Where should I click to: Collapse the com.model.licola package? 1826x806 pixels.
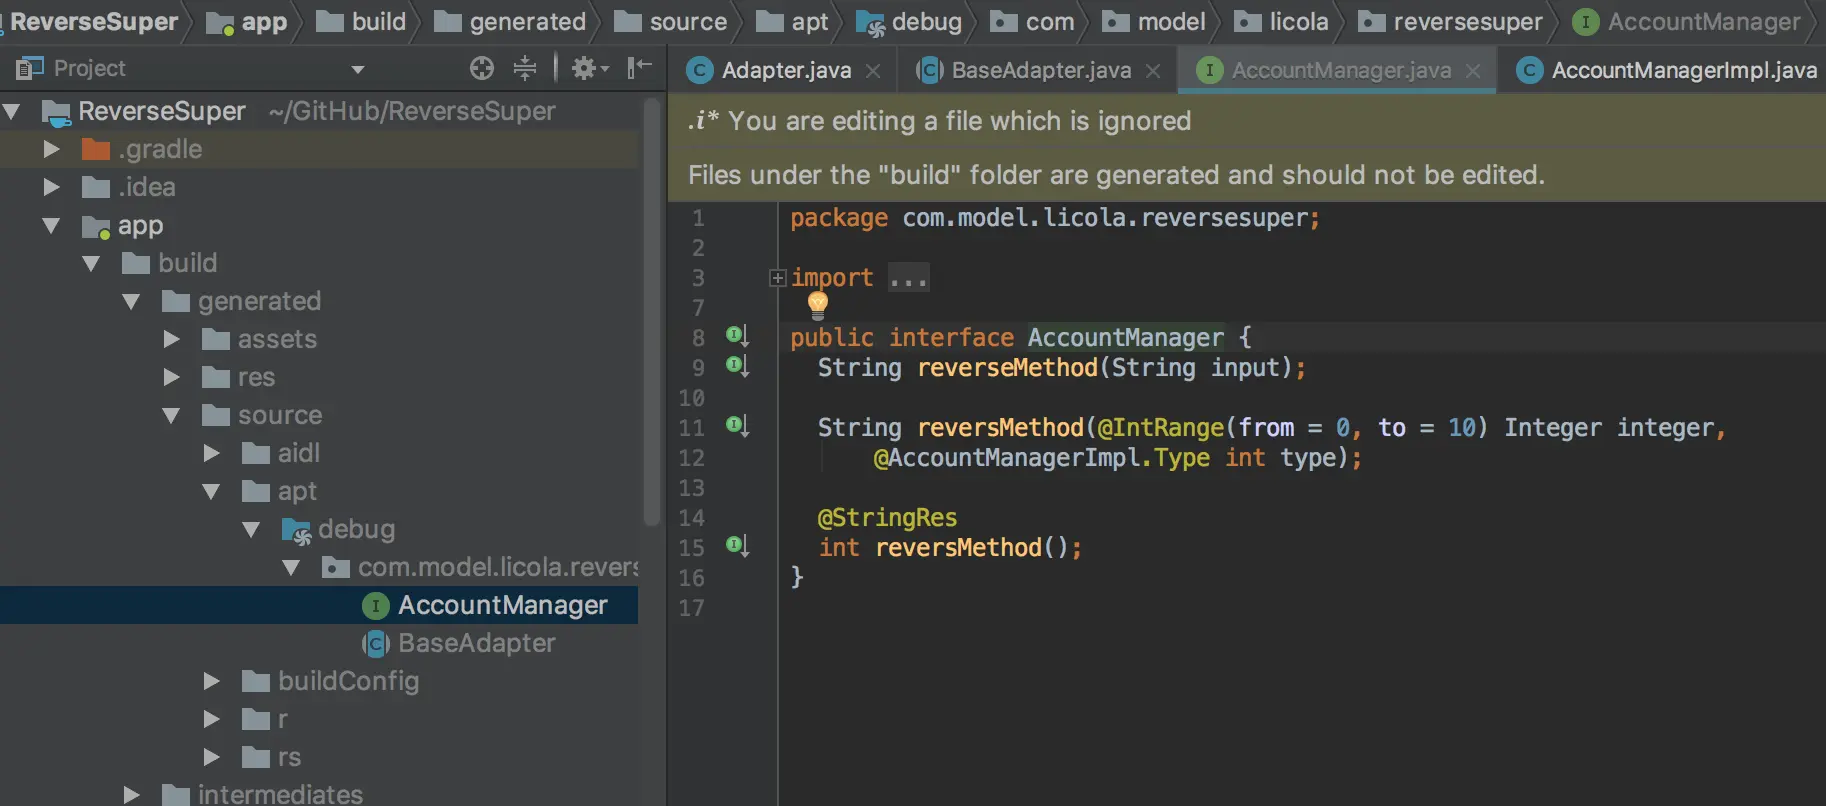(x=292, y=567)
